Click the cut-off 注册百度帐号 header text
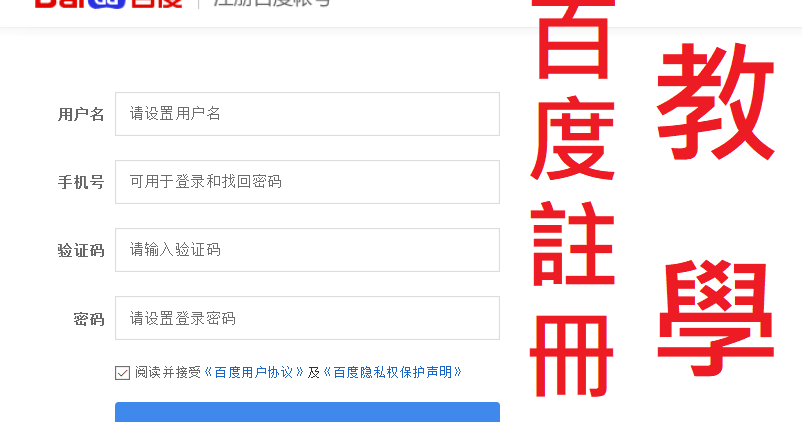The width and height of the screenshot is (802, 422). tap(273, 3)
